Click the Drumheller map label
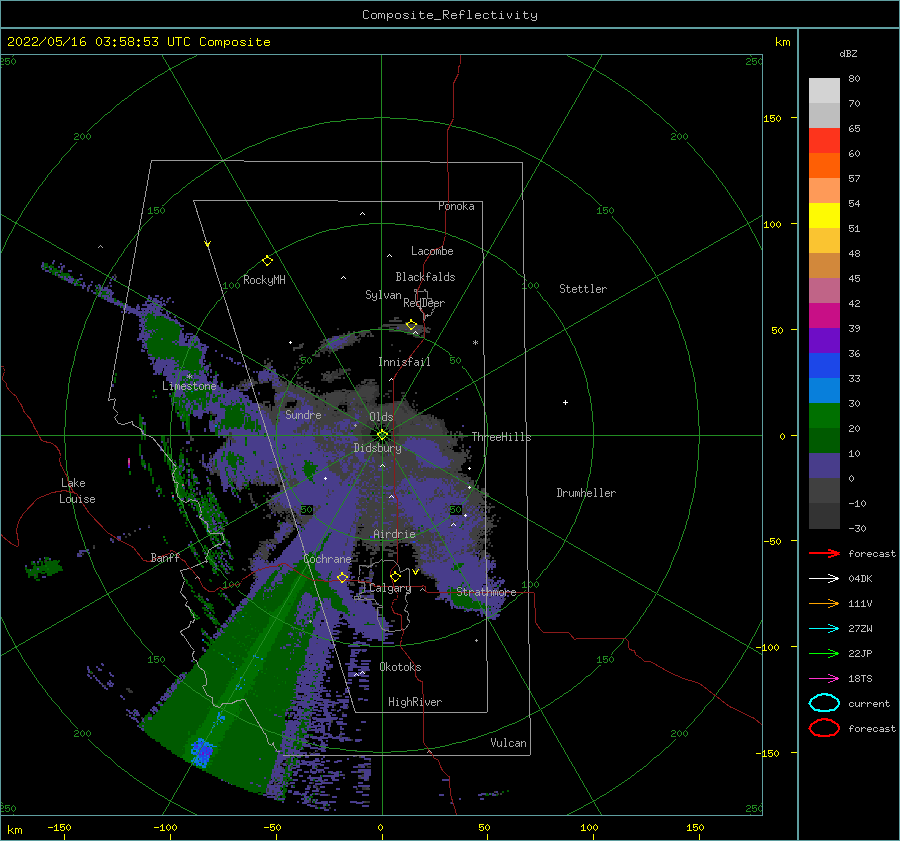The image size is (900, 841). pyautogui.click(x=586, y=493)
